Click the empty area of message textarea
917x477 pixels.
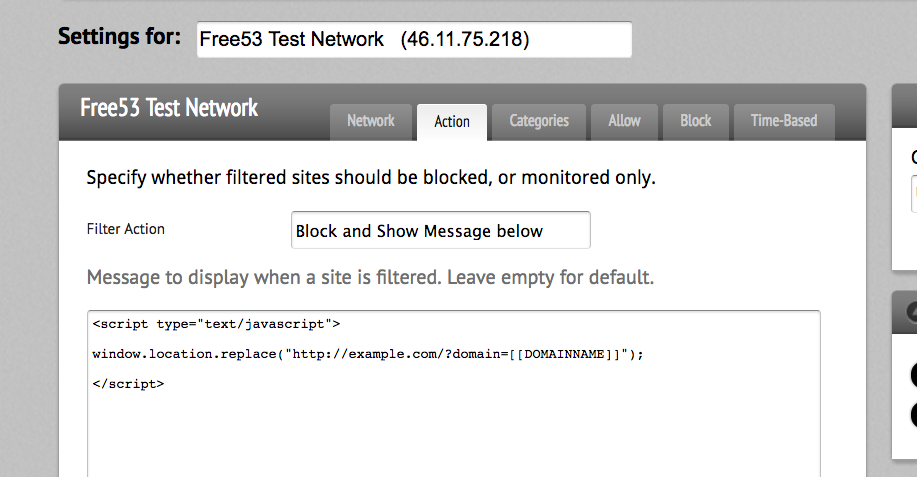tap(454, 435)
